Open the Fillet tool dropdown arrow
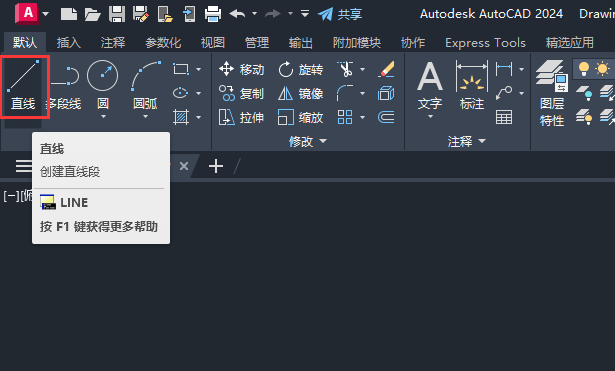 362,93
